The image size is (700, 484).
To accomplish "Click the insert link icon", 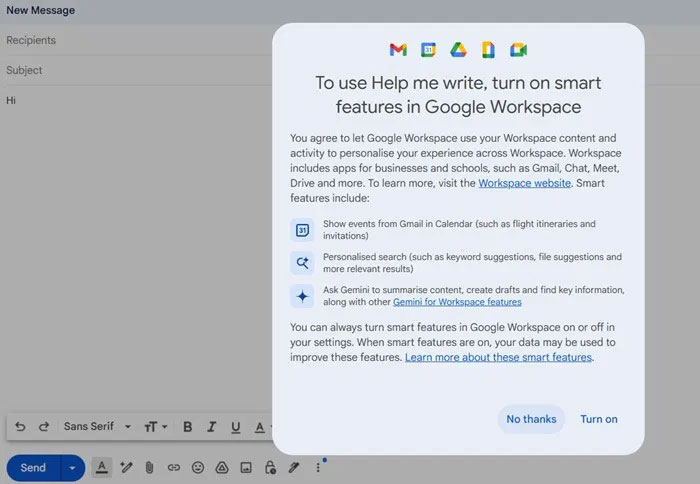I will click(174, 467).
